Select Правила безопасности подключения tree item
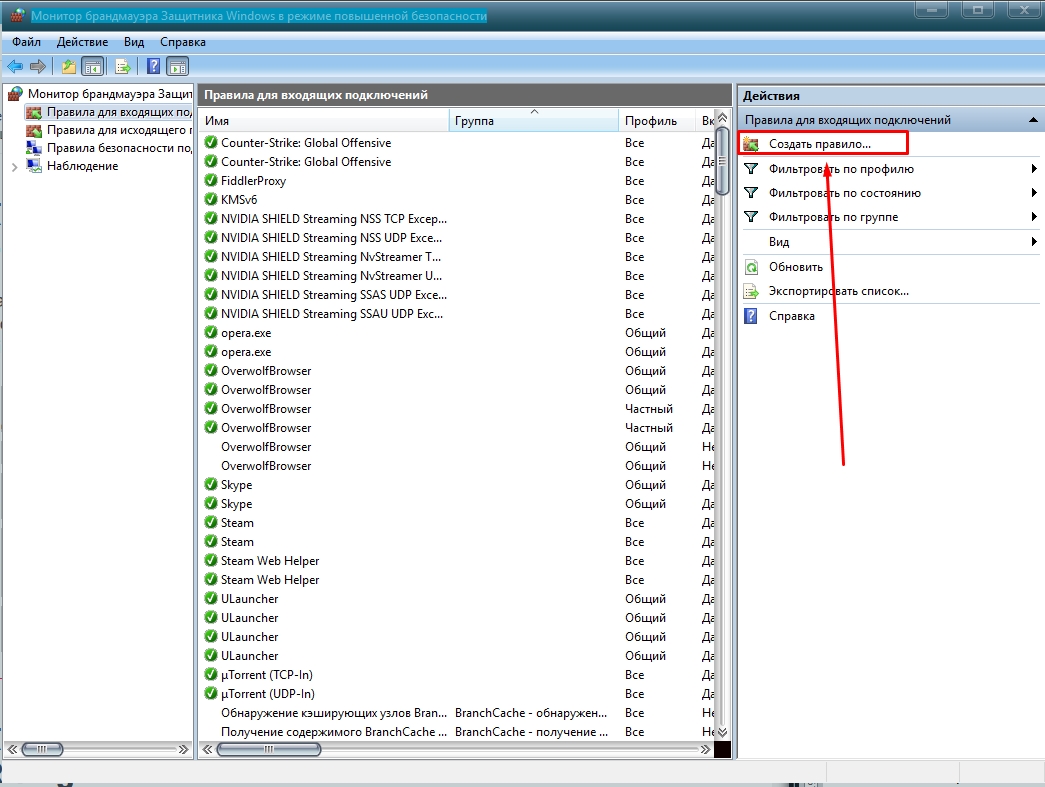 (109, 147)
